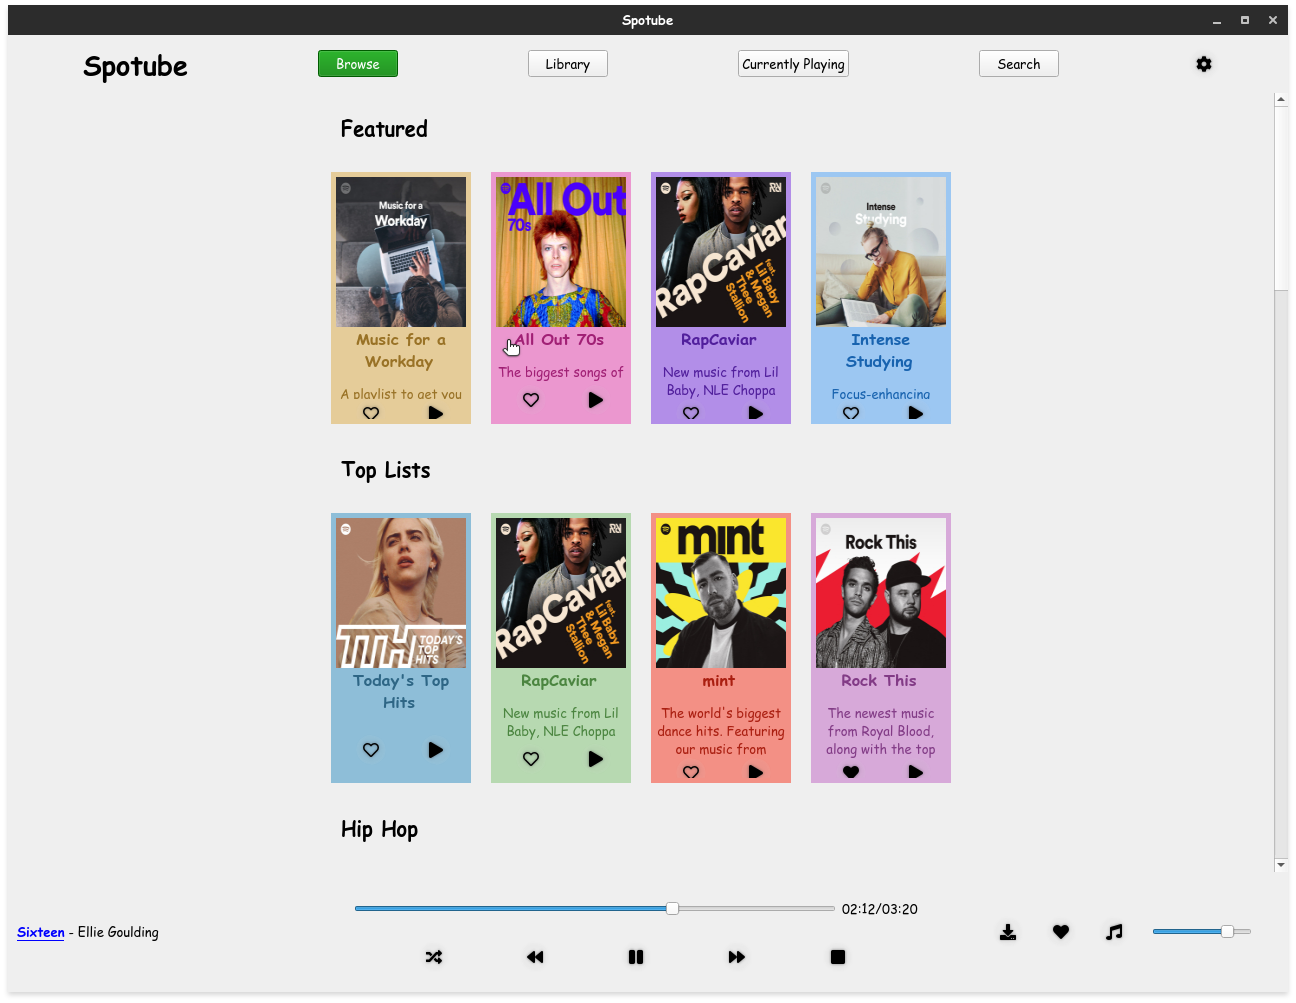1296x1003 pixels.
Task: Open the Library tab
Action: (568, 64)
